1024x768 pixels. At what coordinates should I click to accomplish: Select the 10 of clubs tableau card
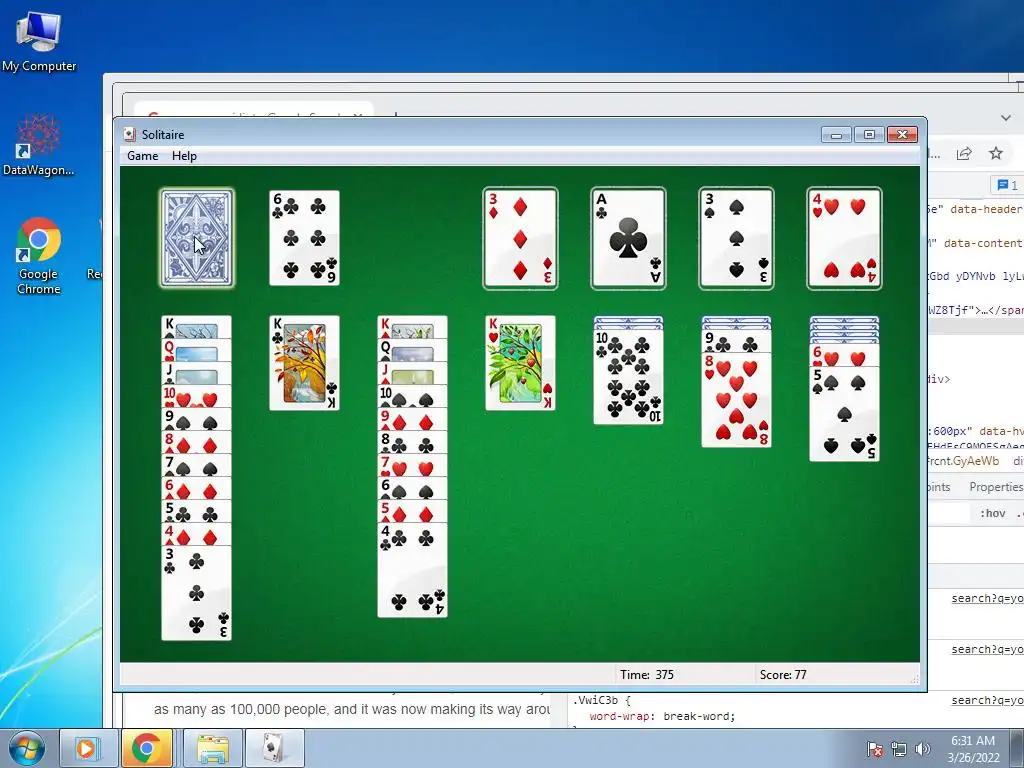[628, 377]
